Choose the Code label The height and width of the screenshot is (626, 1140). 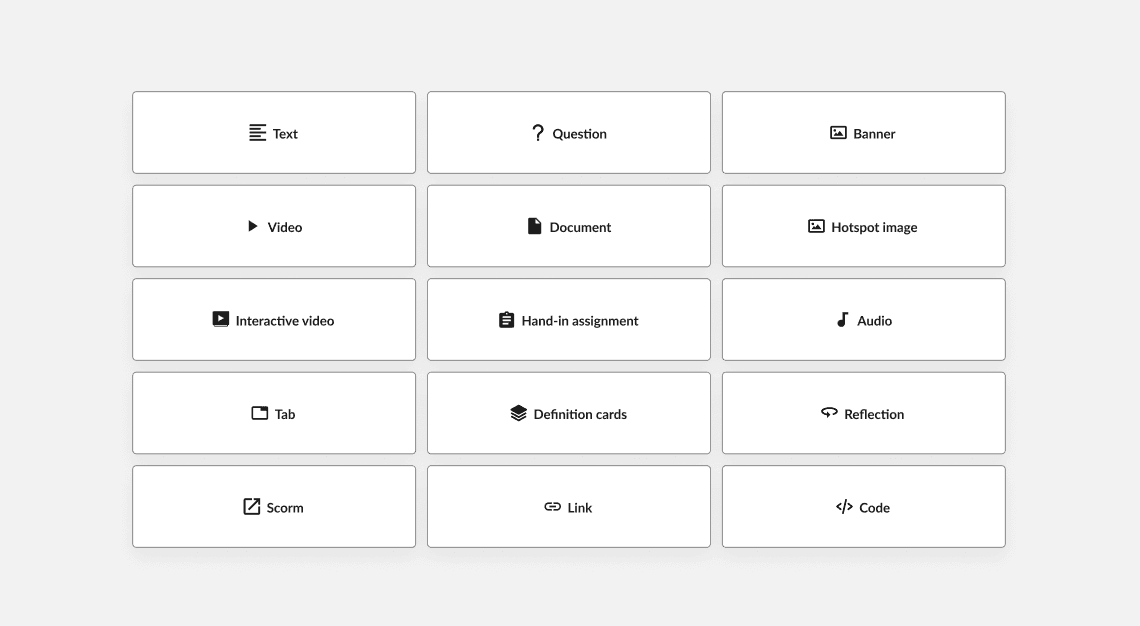point(874,508)
